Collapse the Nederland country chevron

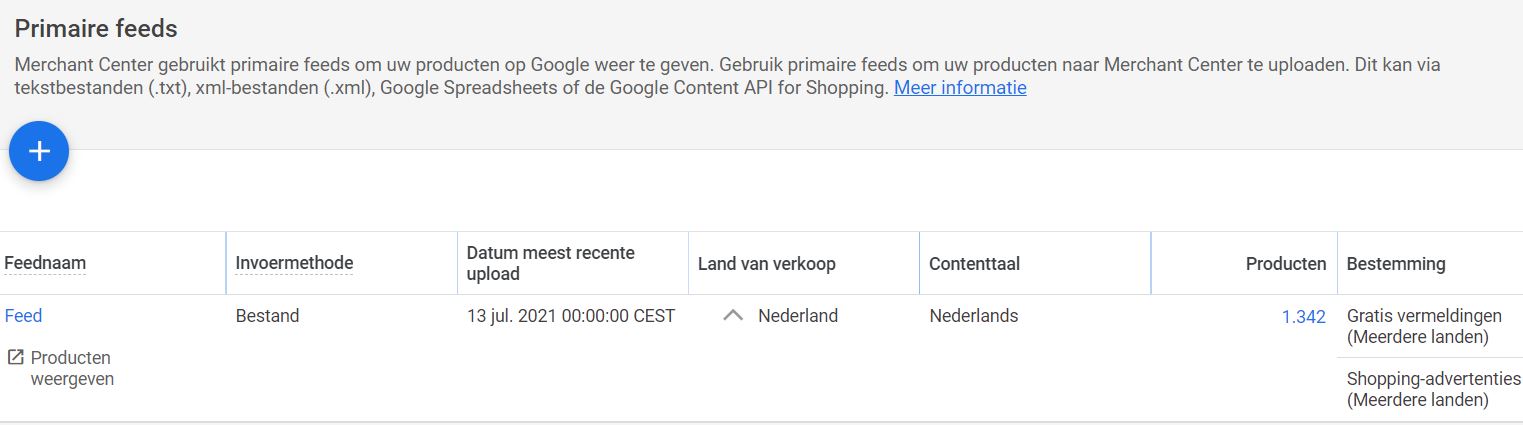pyautogui.click(x=733, y=316)
